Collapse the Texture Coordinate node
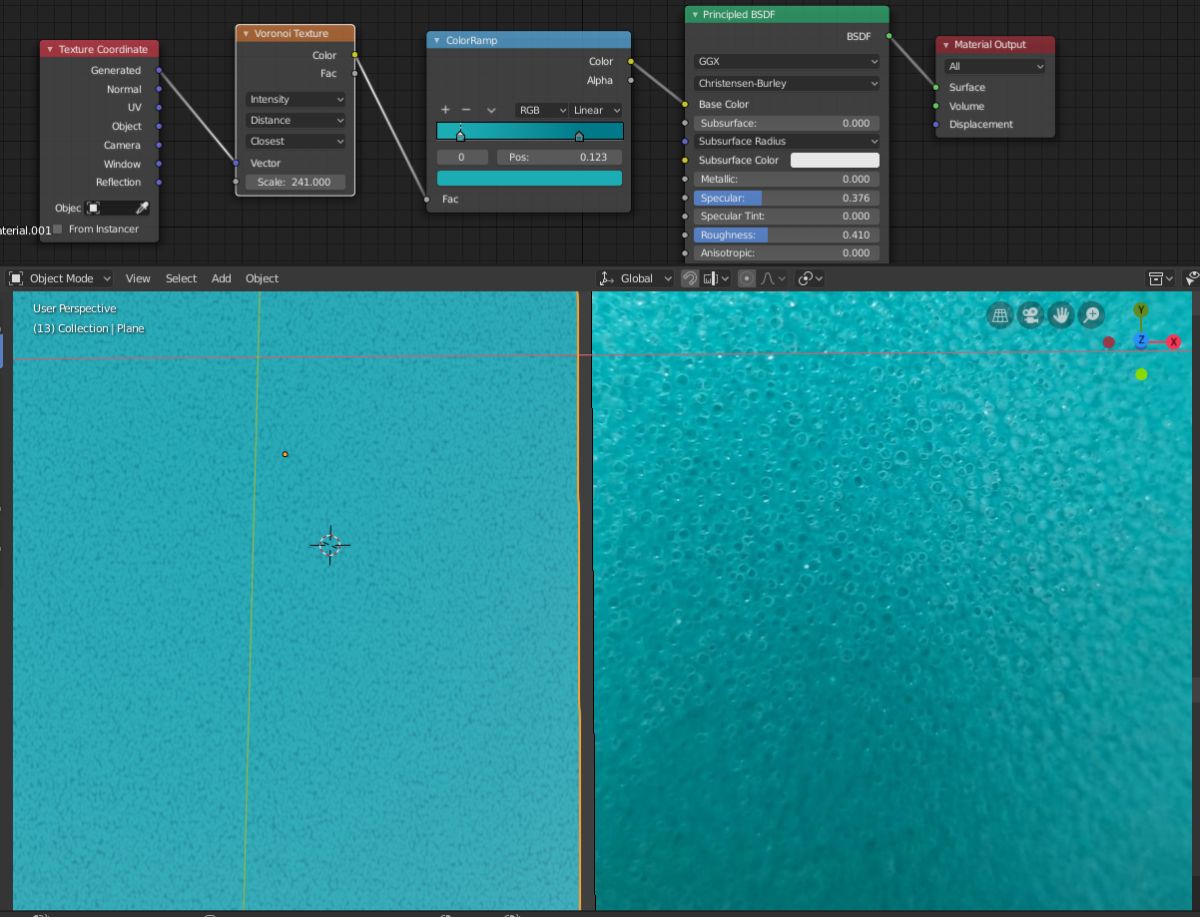This screenshot has height=917, width=1200. pyautogui.click(x=50, y=49)
